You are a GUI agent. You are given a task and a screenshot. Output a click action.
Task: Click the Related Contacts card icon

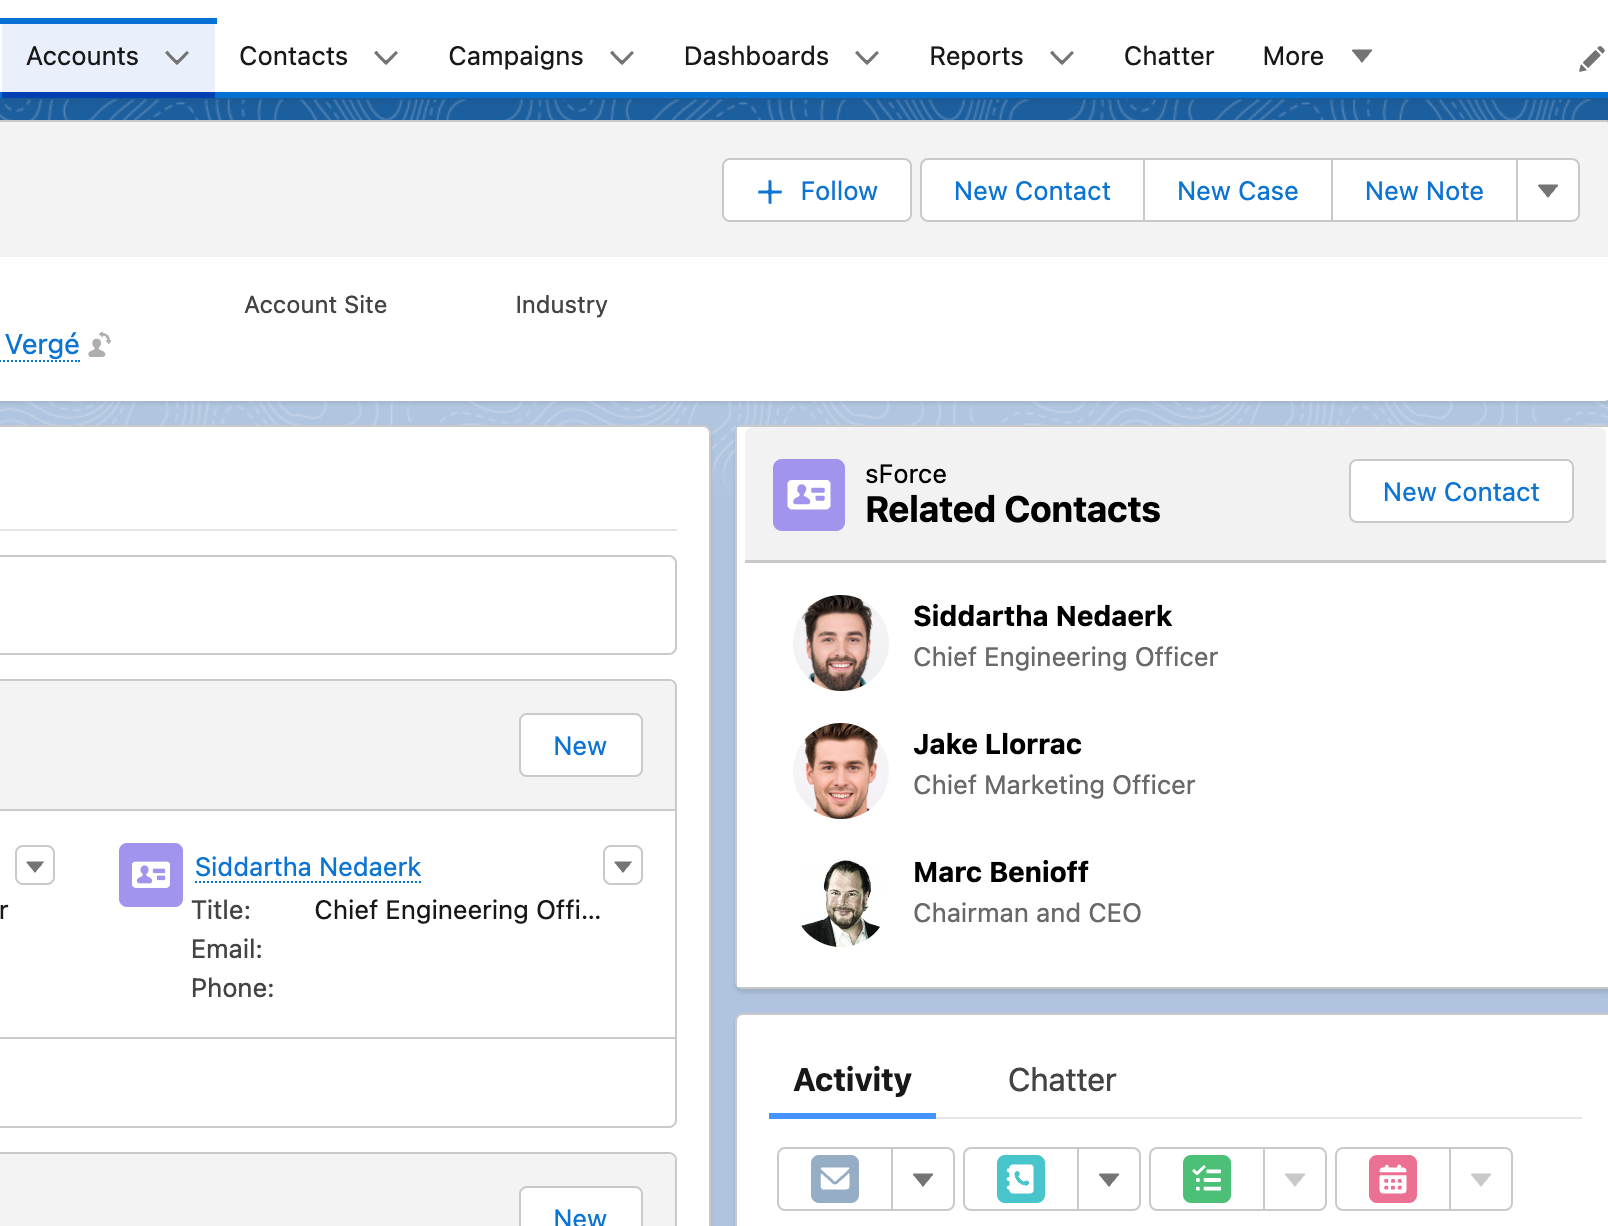[808, 495]
